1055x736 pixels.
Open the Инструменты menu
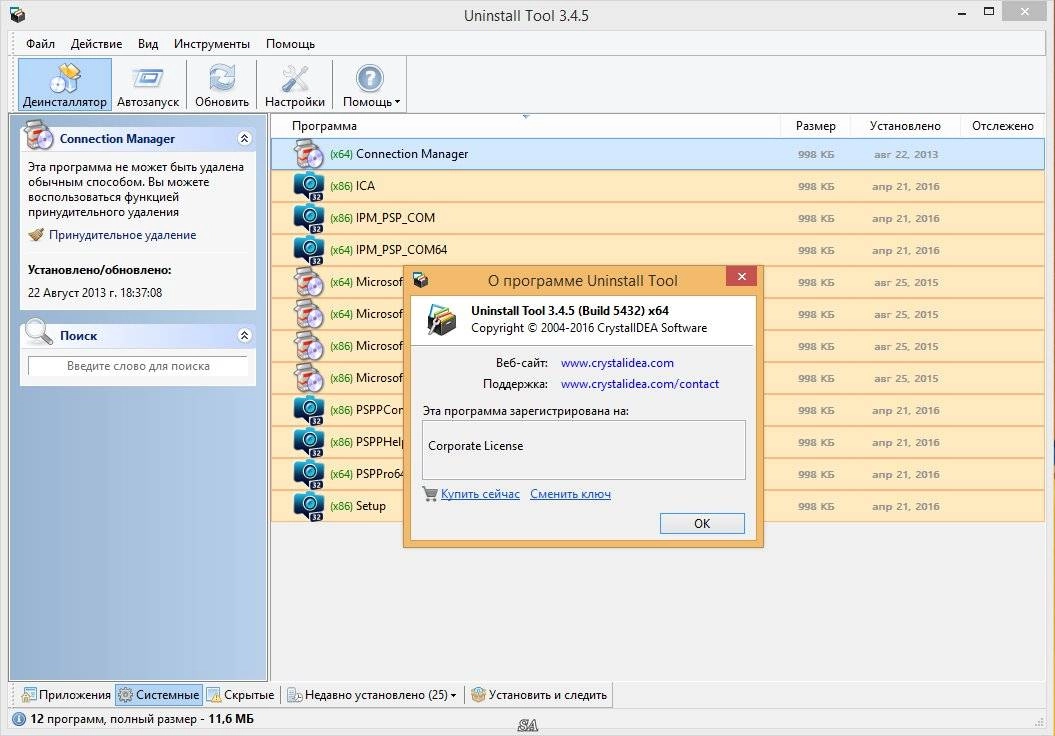coord(212,44)
